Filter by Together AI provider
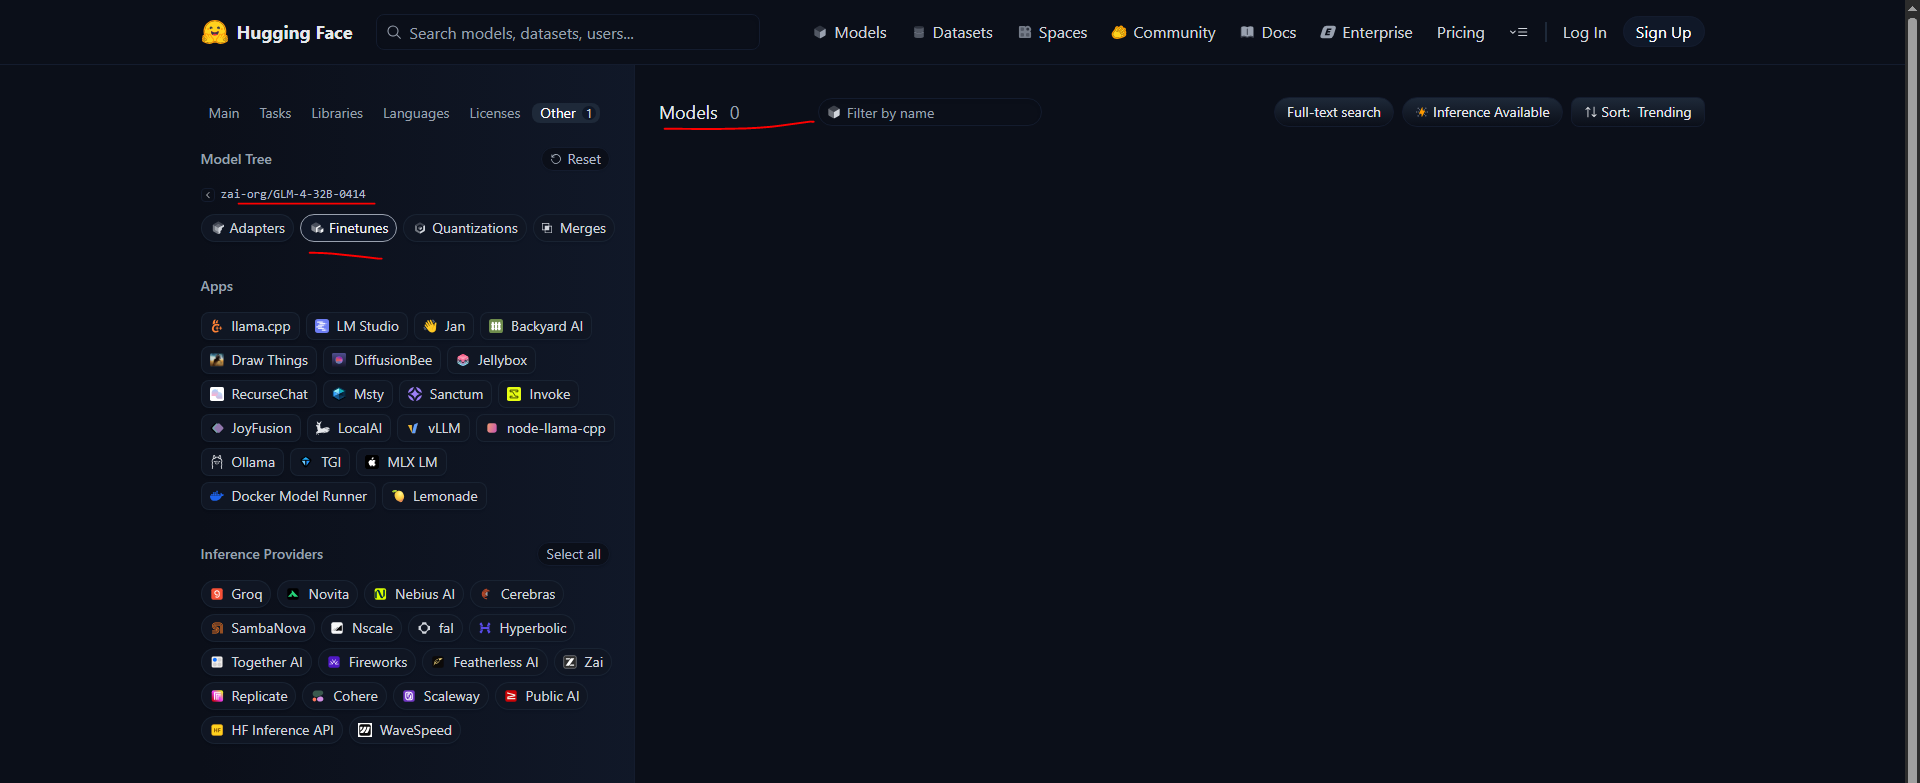 [256, 662]
